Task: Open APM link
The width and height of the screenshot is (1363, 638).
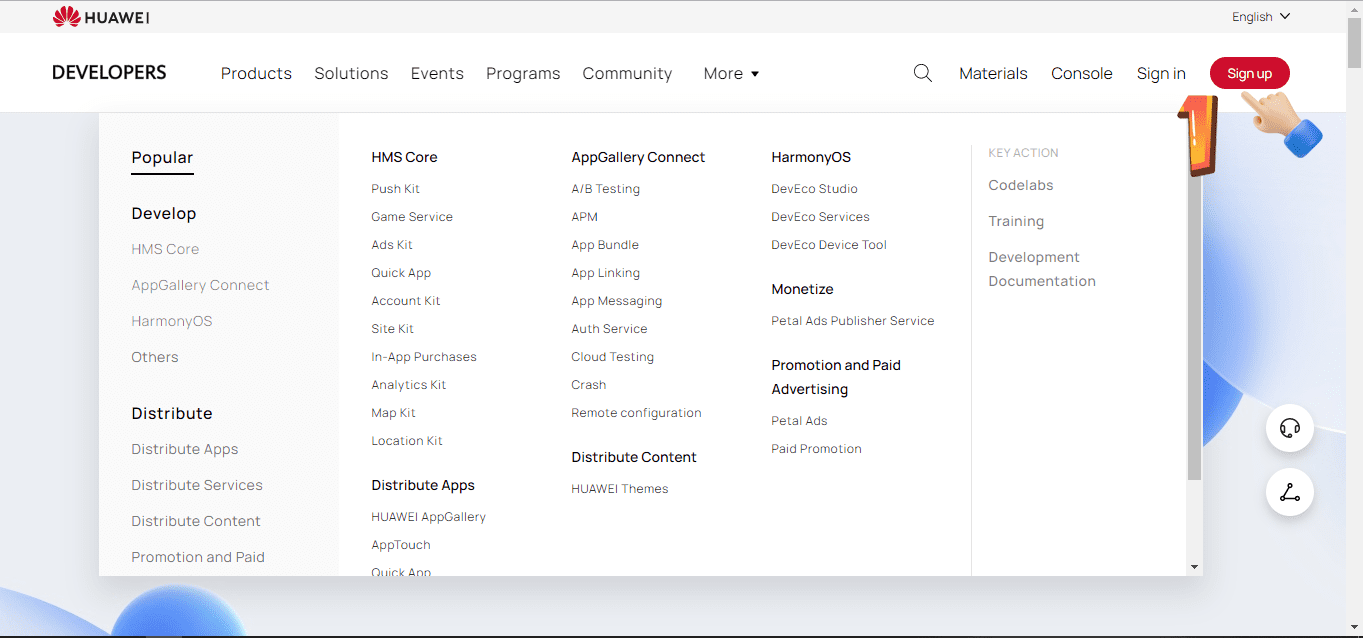Action: 585,217
